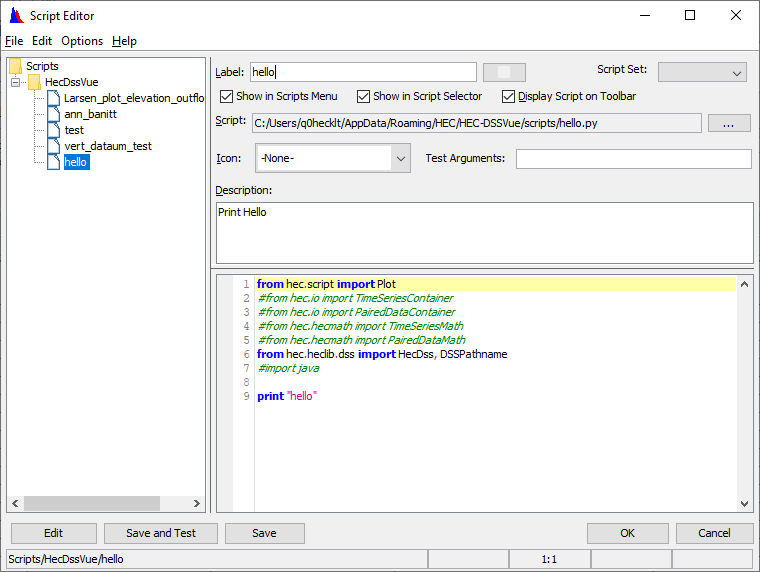Browse for script with the ... button
Viewport: 760px width, 572px height.
point(729,123)
